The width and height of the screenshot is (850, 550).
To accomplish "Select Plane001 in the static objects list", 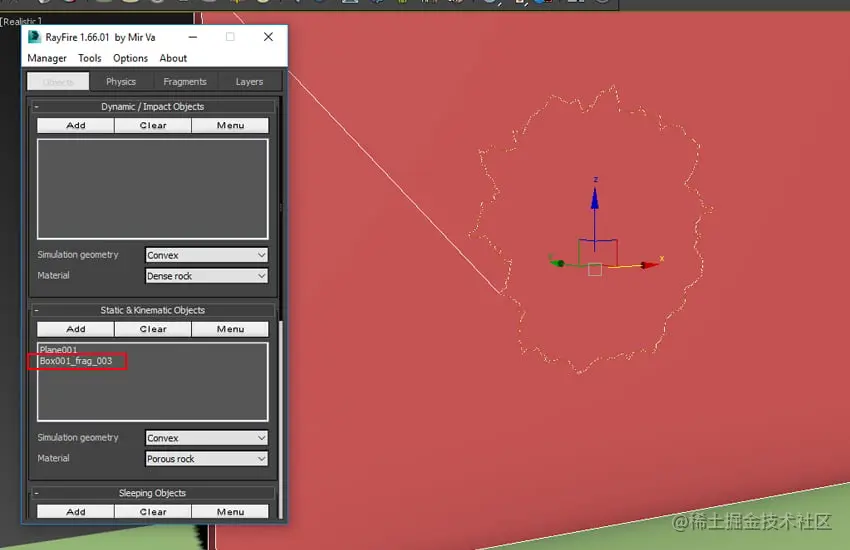I will pos(59,350).
